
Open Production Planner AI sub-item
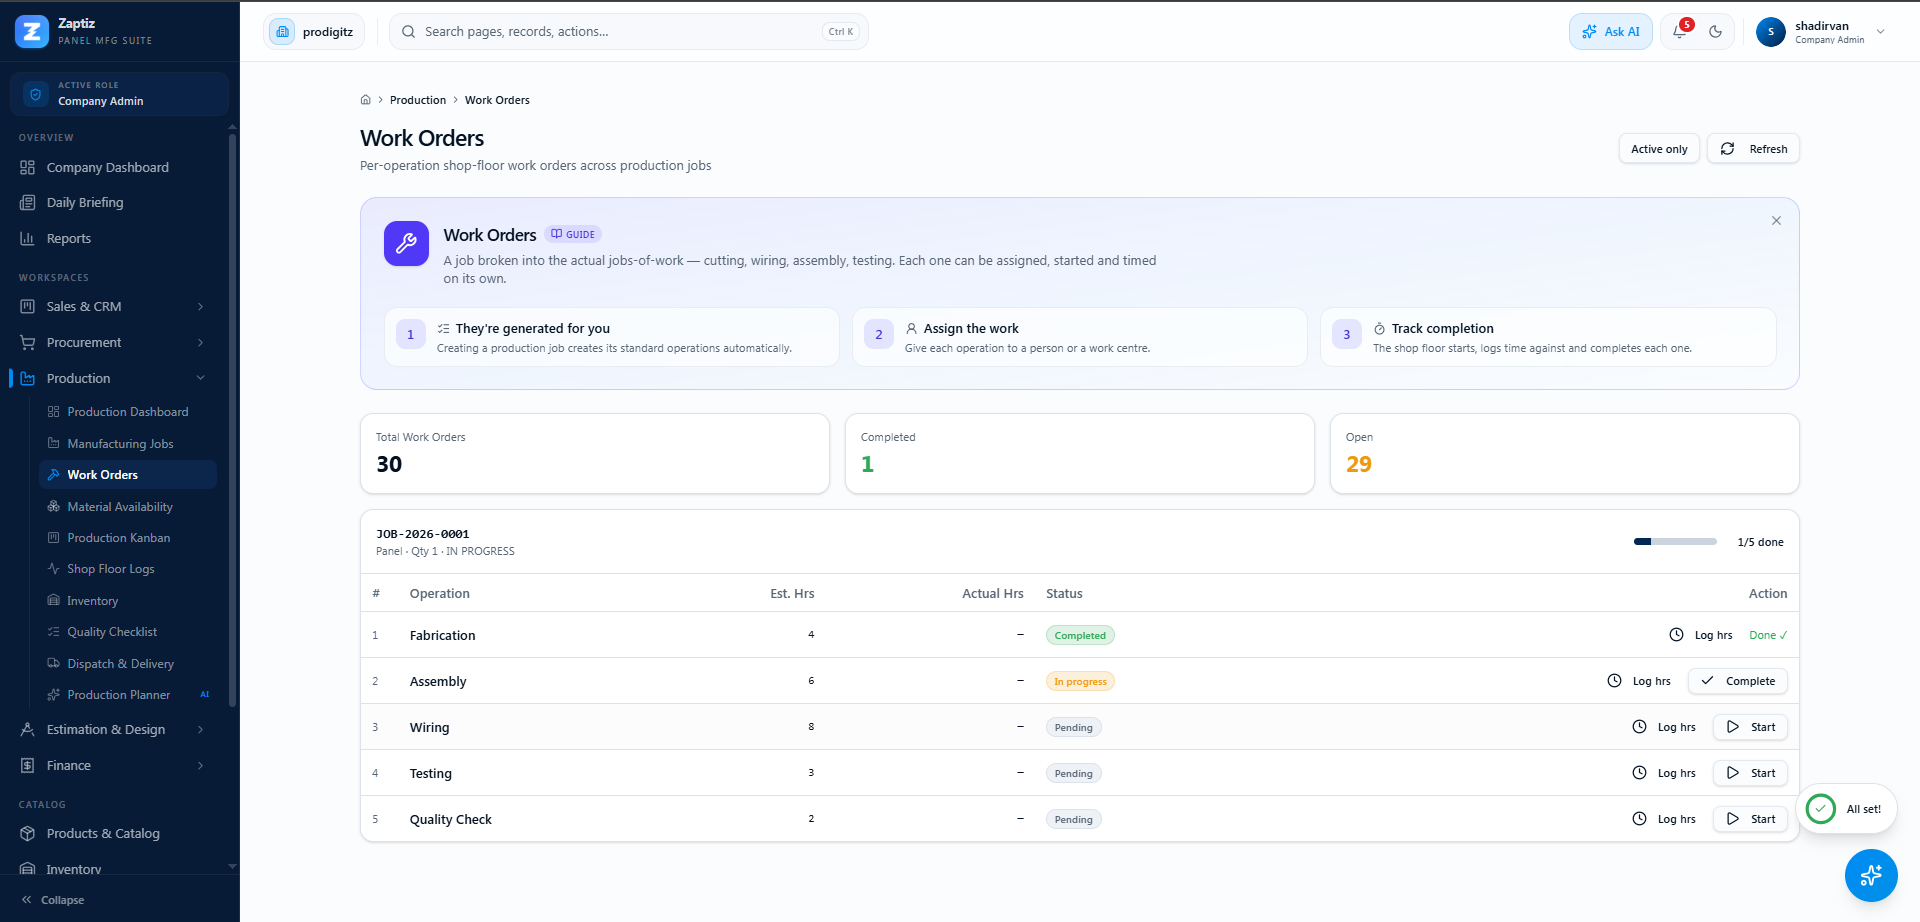click(x=128, y=695)
